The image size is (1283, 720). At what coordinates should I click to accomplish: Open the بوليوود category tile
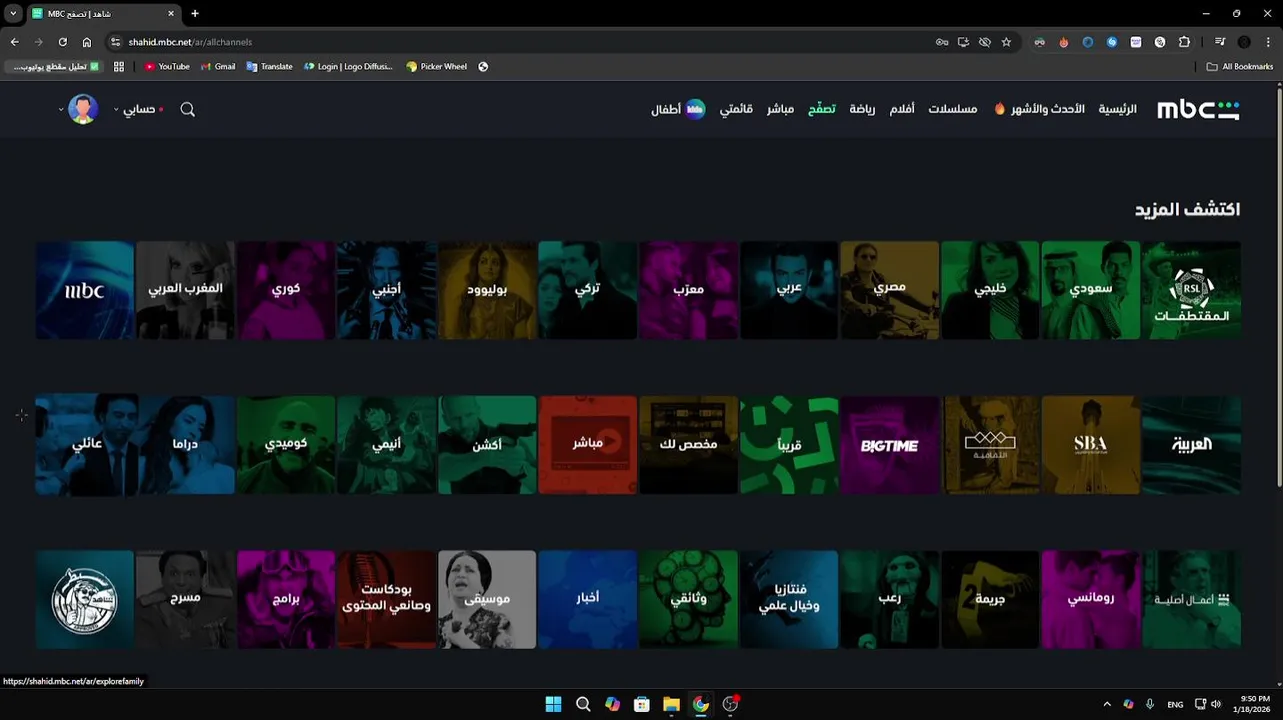[487, 290]
